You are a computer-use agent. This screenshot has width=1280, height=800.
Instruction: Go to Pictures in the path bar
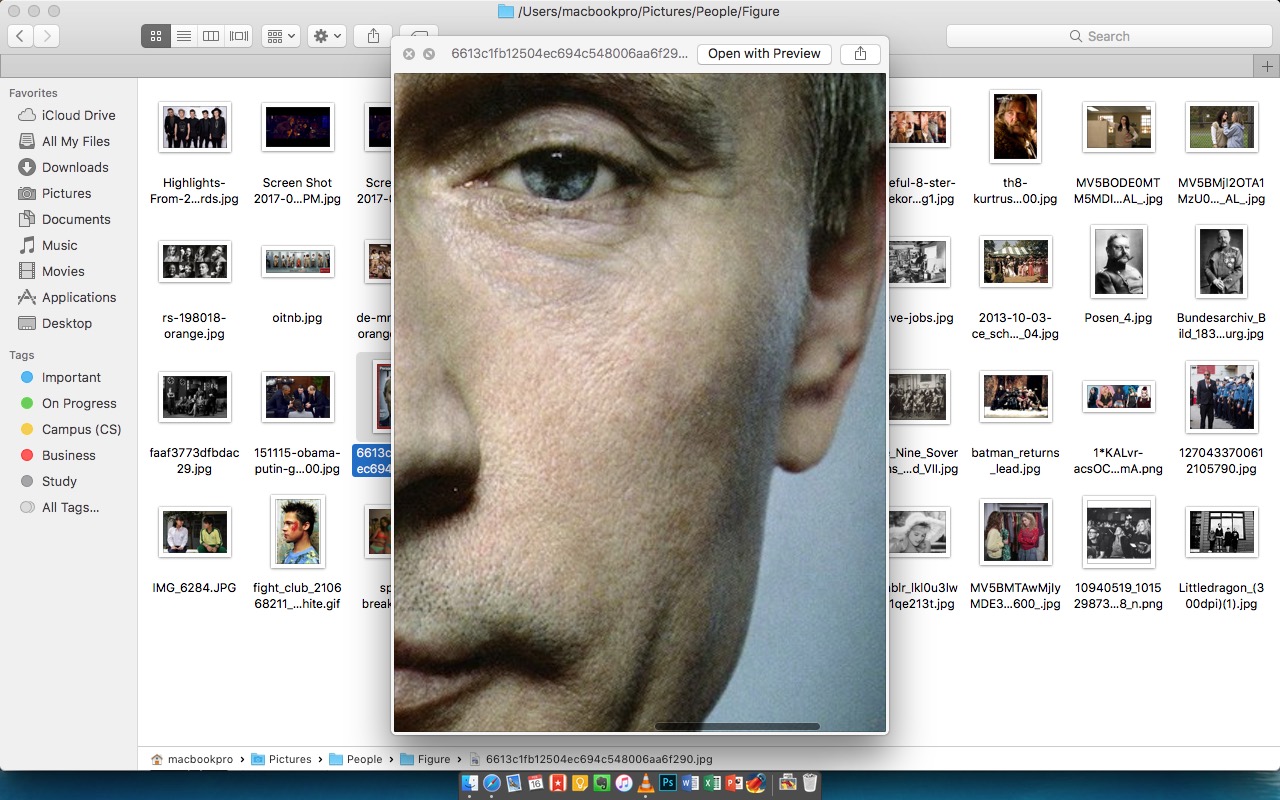point(282,759)
